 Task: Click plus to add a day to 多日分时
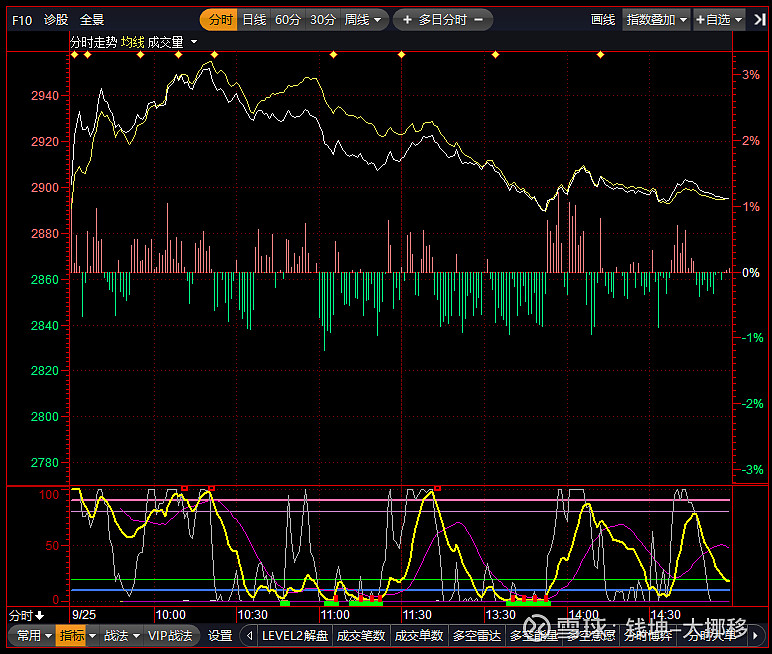407,20
